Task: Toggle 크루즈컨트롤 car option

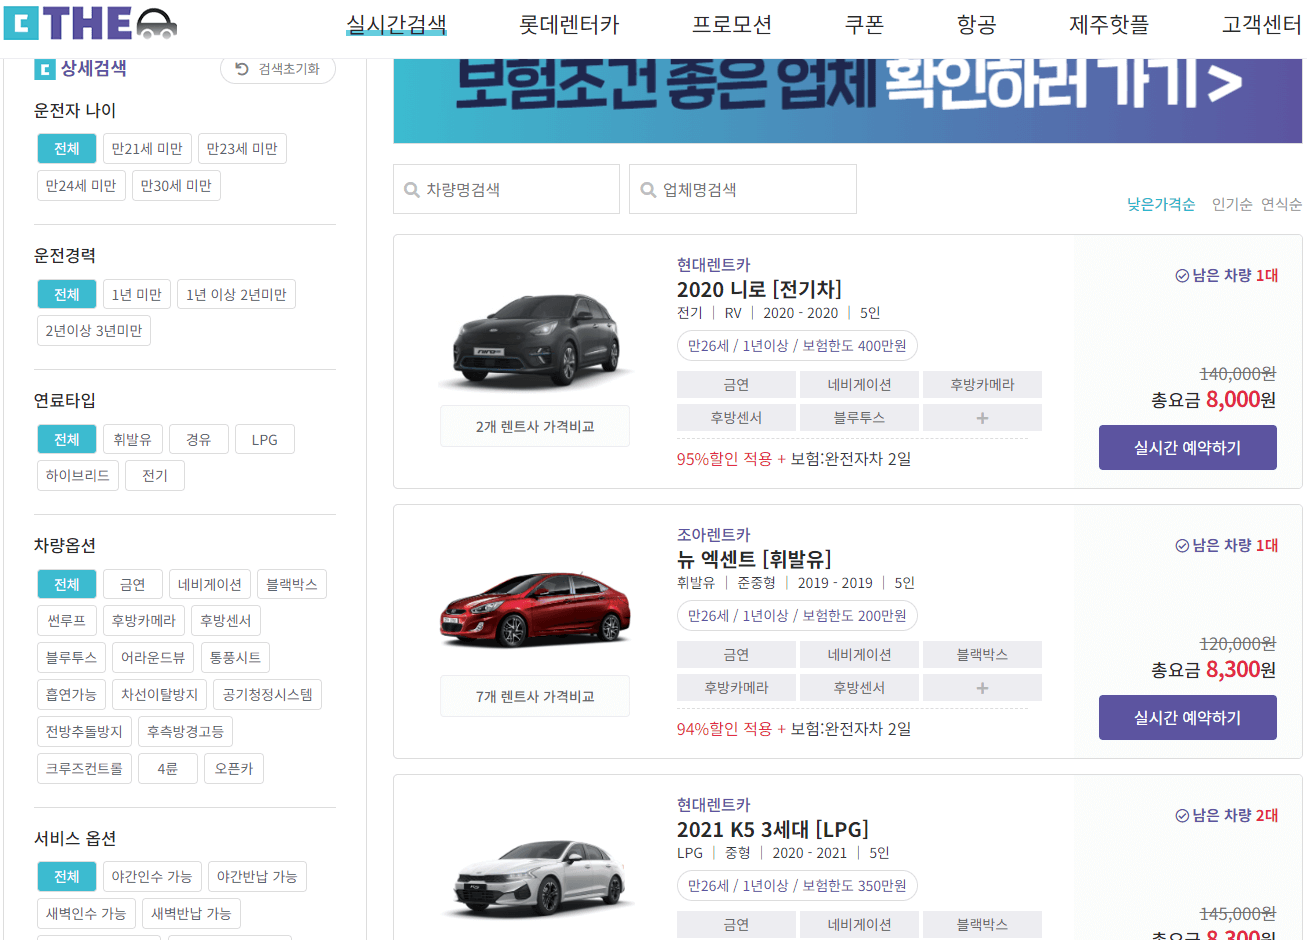Action: pos(84,769)
